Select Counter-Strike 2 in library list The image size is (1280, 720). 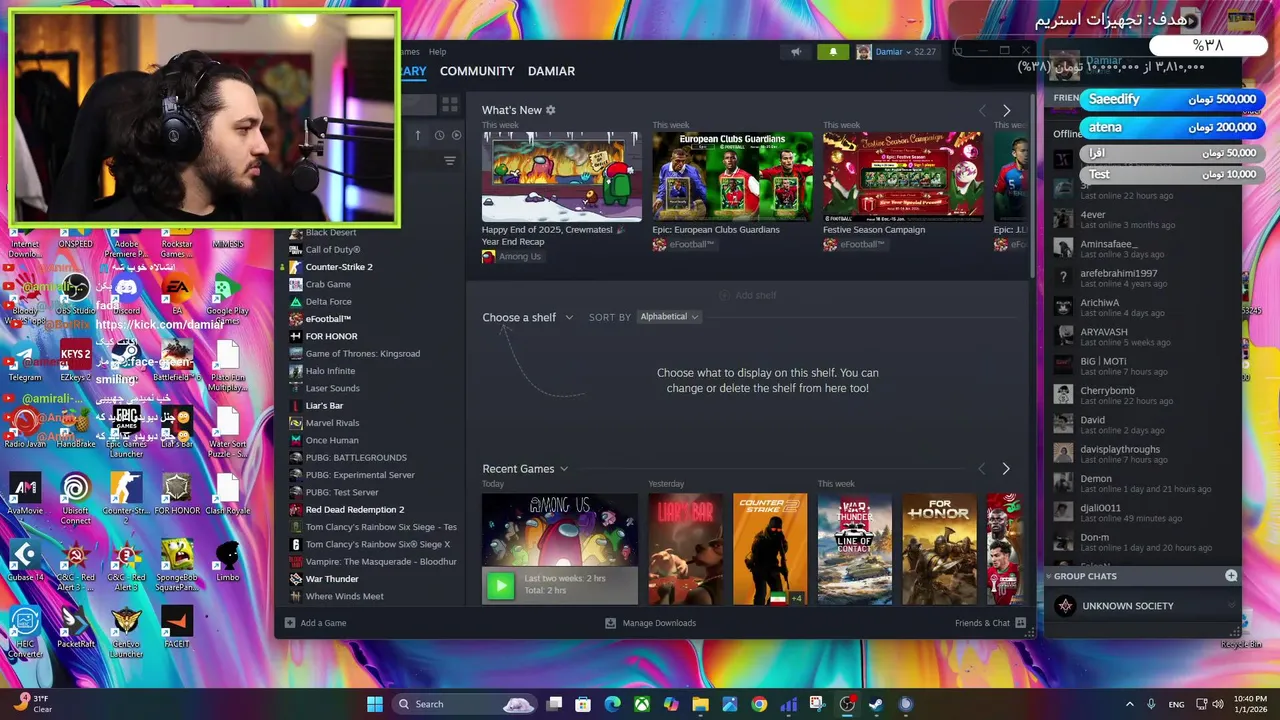339,267
